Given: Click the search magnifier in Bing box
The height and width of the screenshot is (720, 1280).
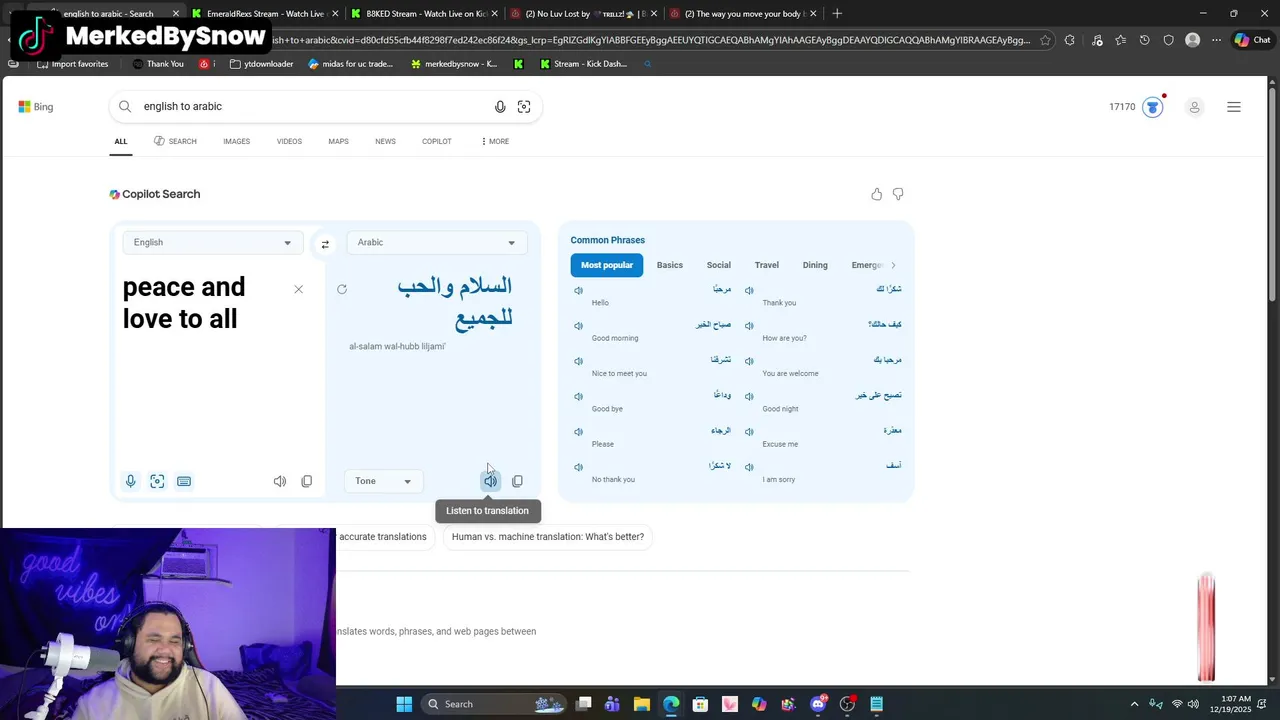Looking at the screenshot, I should tap(125, 106).
